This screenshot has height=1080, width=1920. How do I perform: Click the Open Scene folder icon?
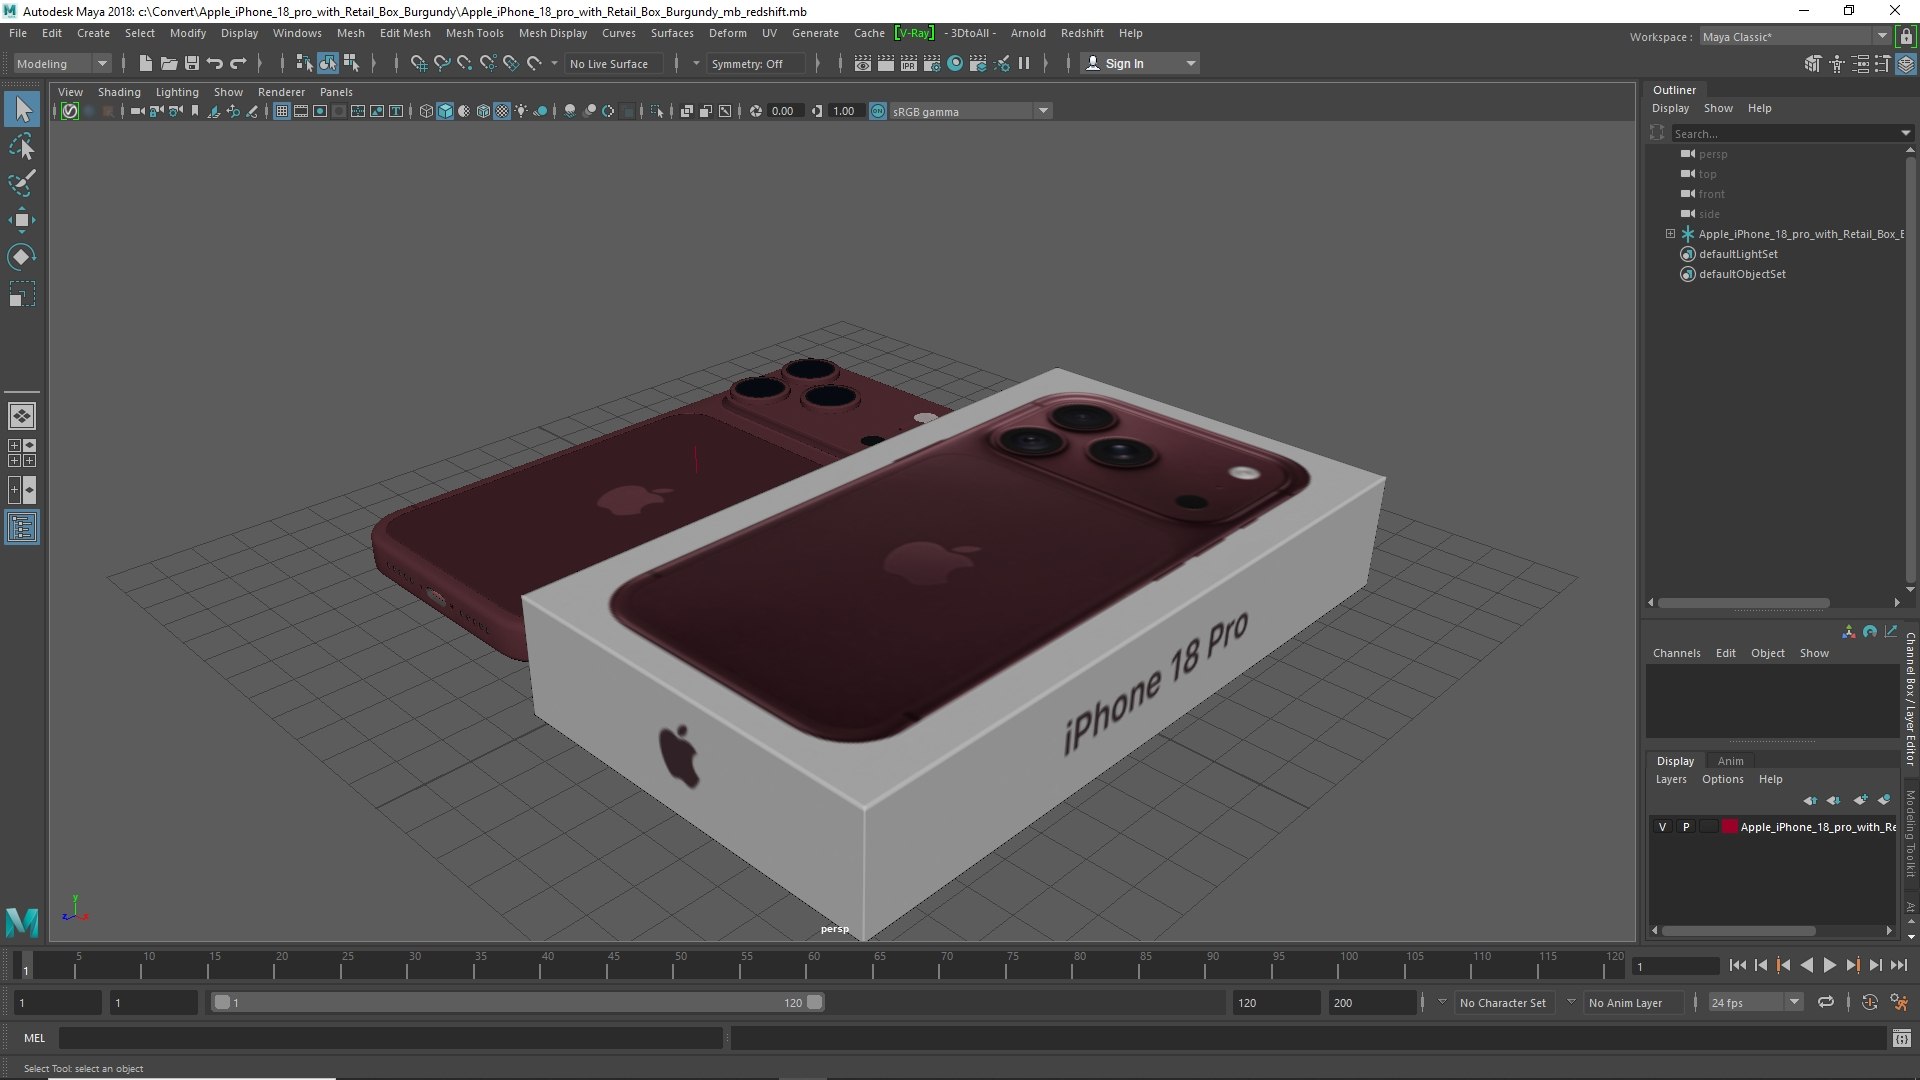[x=168, y=63]
